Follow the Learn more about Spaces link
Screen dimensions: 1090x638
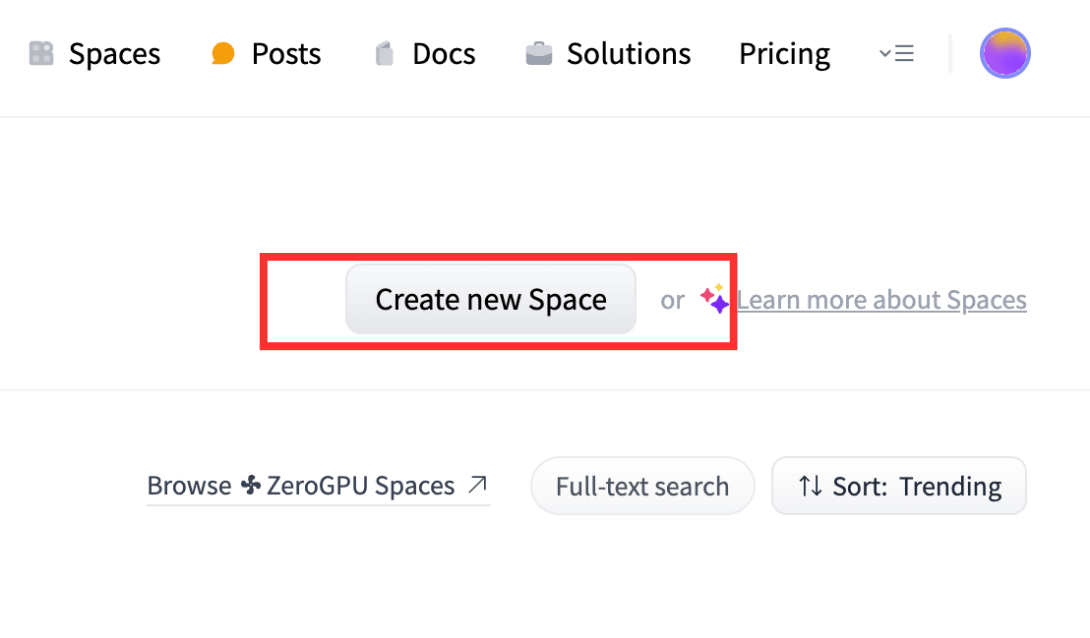click(x=881, y=300)
